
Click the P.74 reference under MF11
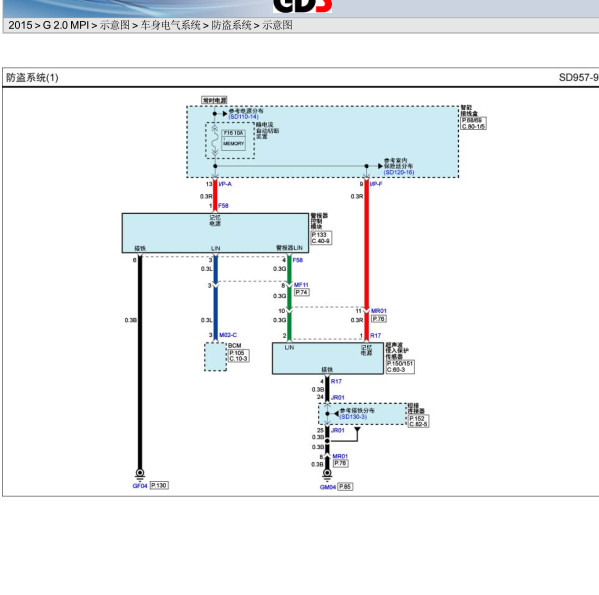[302, 292]
